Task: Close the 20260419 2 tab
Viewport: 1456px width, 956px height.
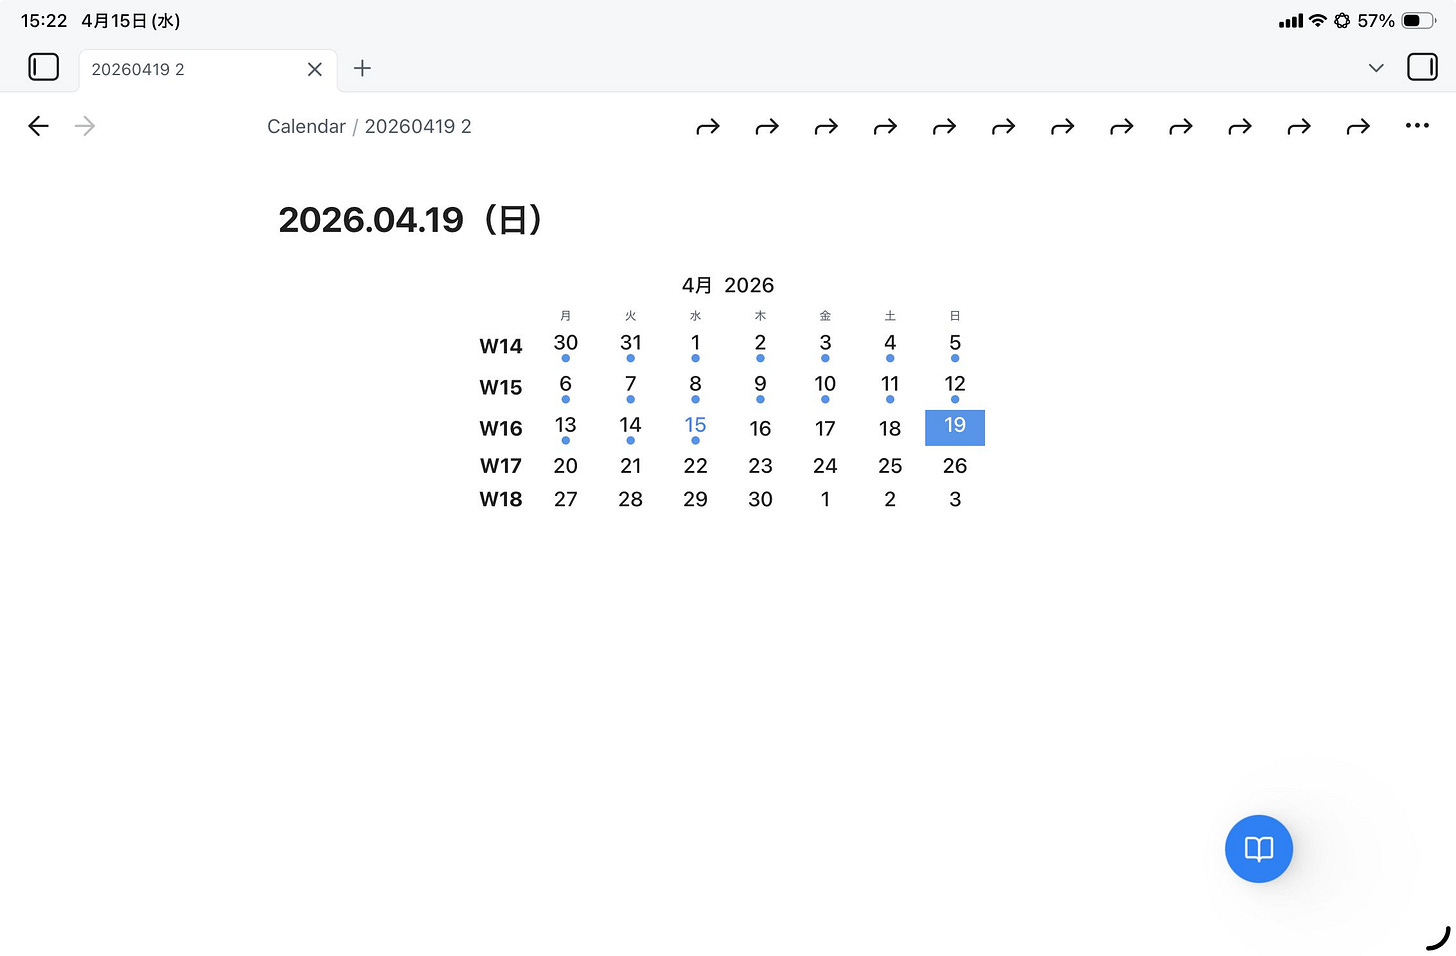Action: tap(314, 69)
